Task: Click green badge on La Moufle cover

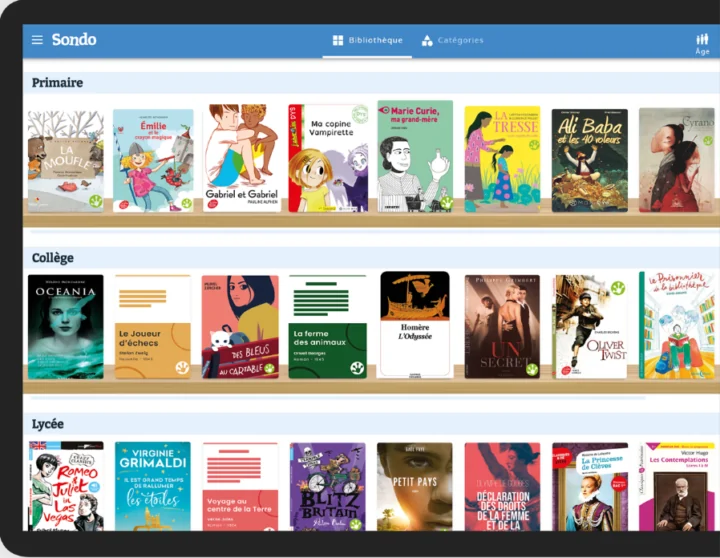Action: pyautogui.click(x=96, y=201)
